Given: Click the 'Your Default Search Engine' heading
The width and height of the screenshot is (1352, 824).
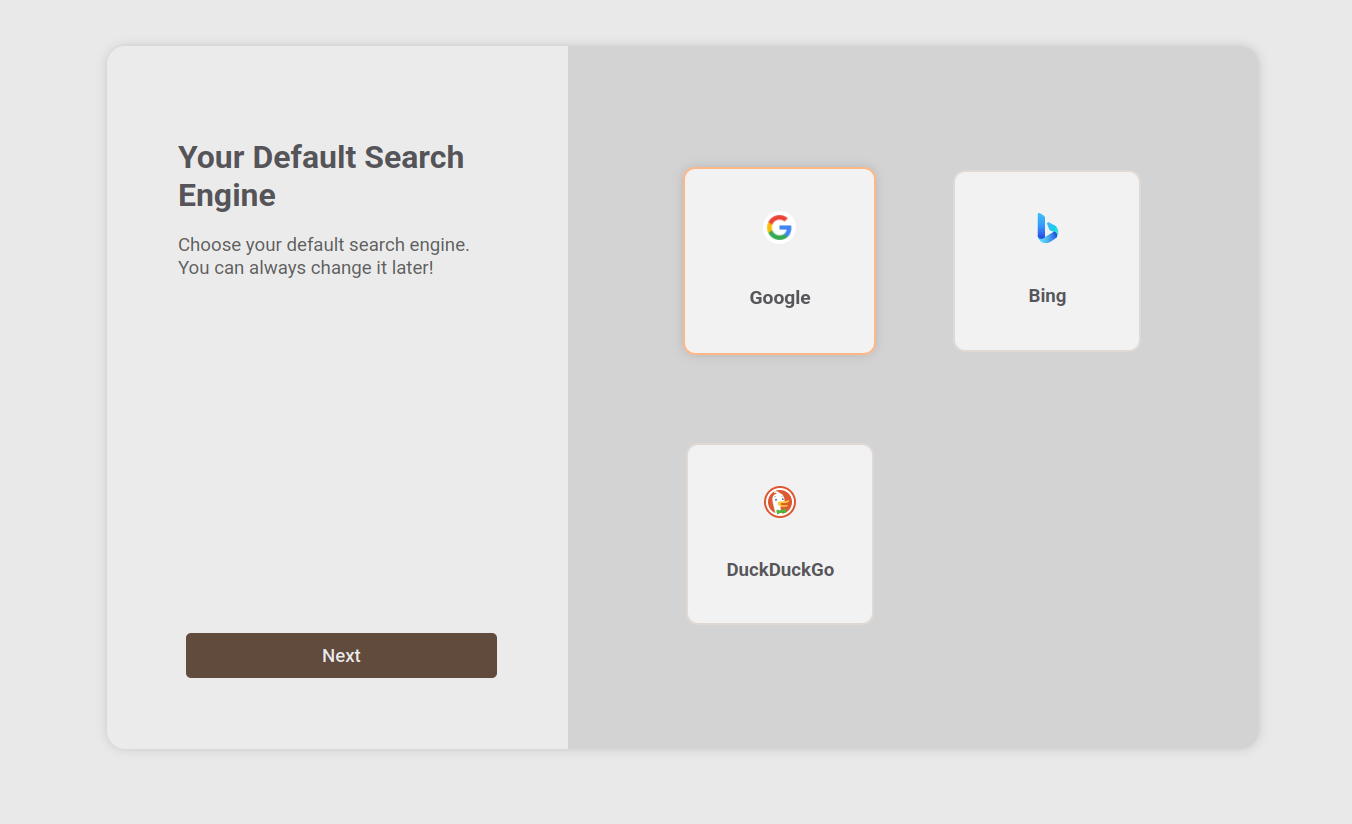Looking at the screenshot, I should (x=321, y=176).
